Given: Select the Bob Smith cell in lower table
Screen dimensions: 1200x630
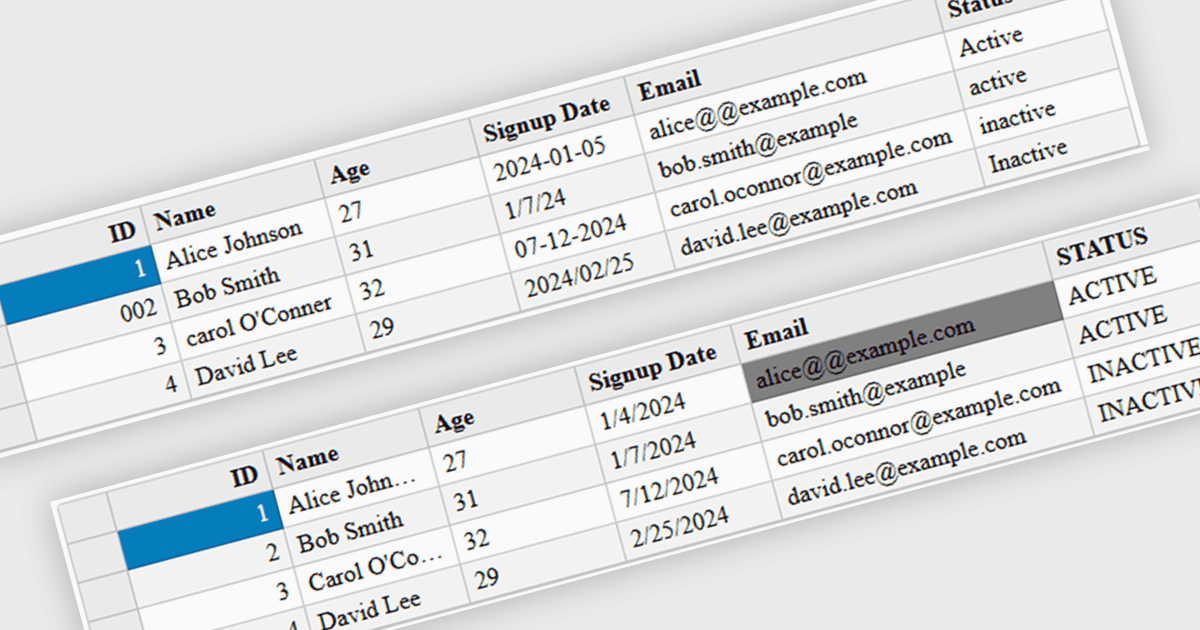Looking at the screenshot, I should (x=351, y=531).
